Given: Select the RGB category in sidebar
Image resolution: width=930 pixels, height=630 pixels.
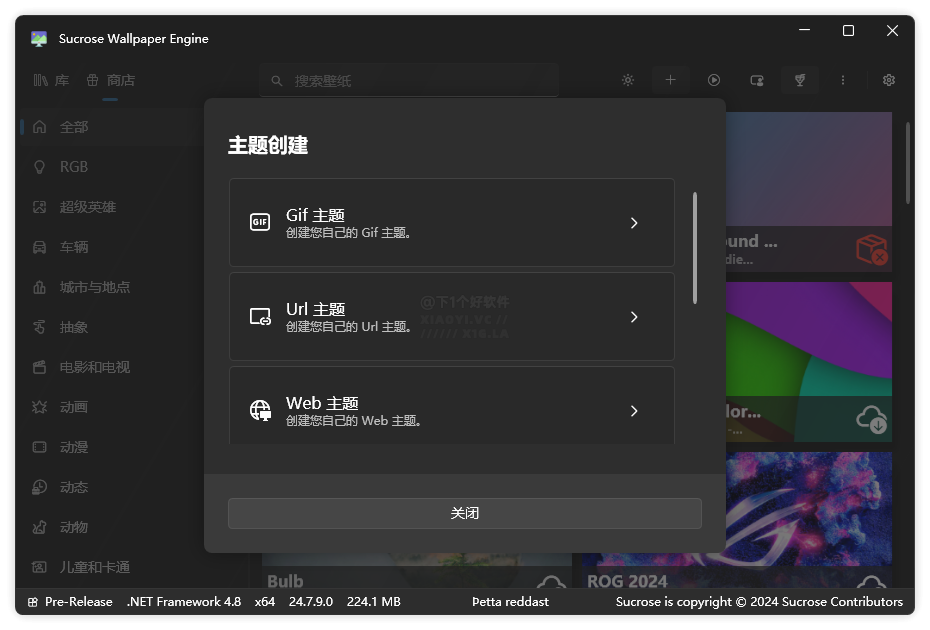Looking at the screenshot, I should coord(112,167).
